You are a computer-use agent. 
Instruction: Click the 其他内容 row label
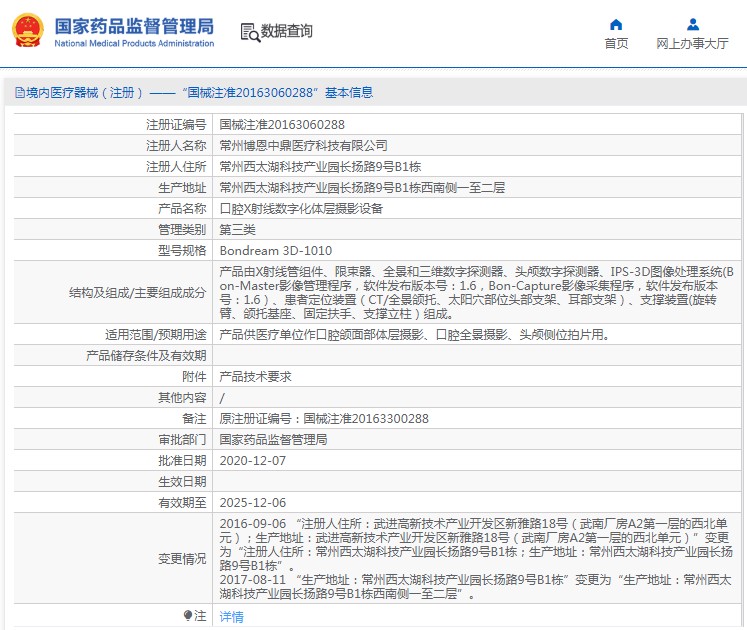tap(182, 397)
